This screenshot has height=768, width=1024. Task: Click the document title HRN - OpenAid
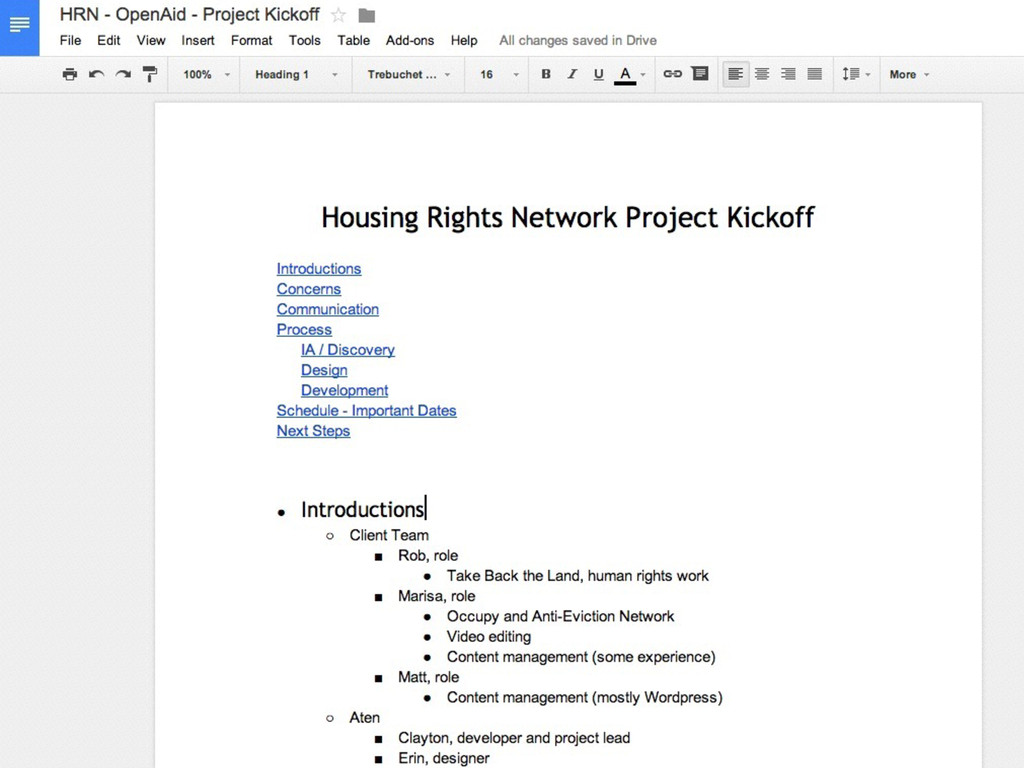189,15
